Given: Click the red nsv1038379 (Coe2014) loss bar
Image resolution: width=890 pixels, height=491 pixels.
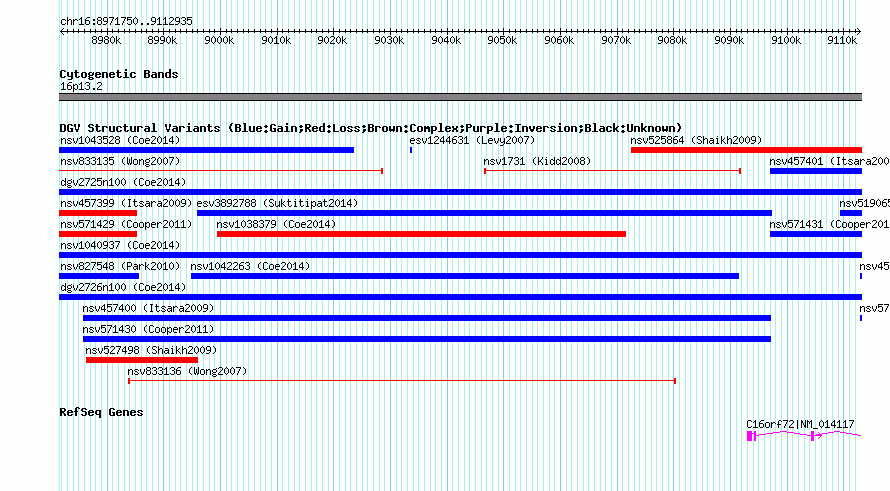Looking at the screenshot, I should [421, 234].
